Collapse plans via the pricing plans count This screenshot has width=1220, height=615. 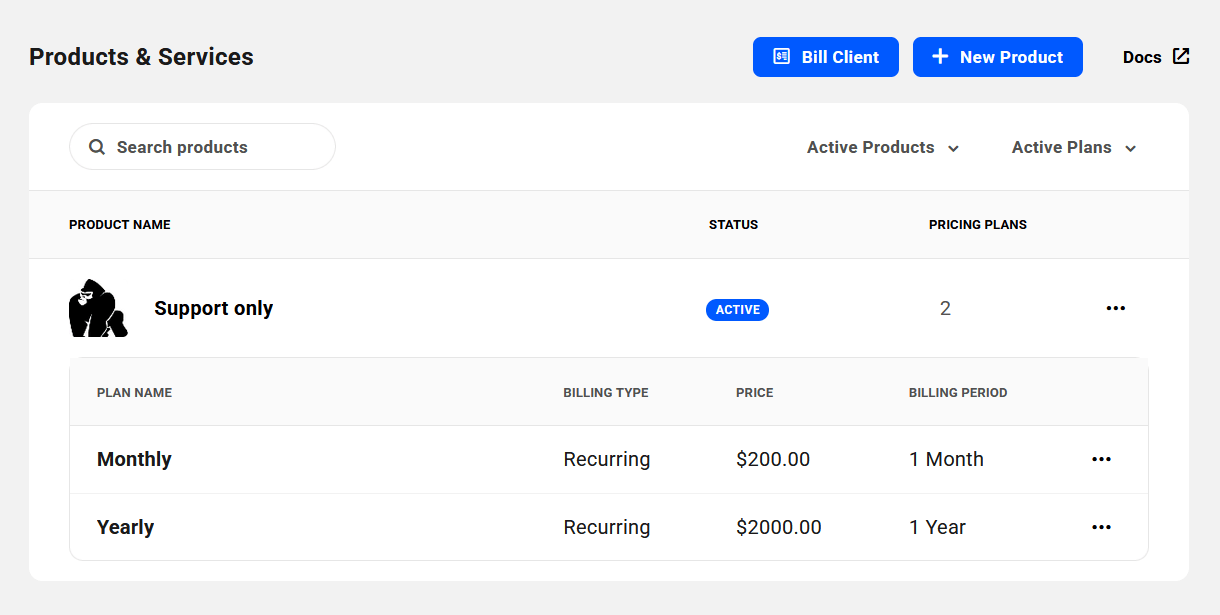945,308
